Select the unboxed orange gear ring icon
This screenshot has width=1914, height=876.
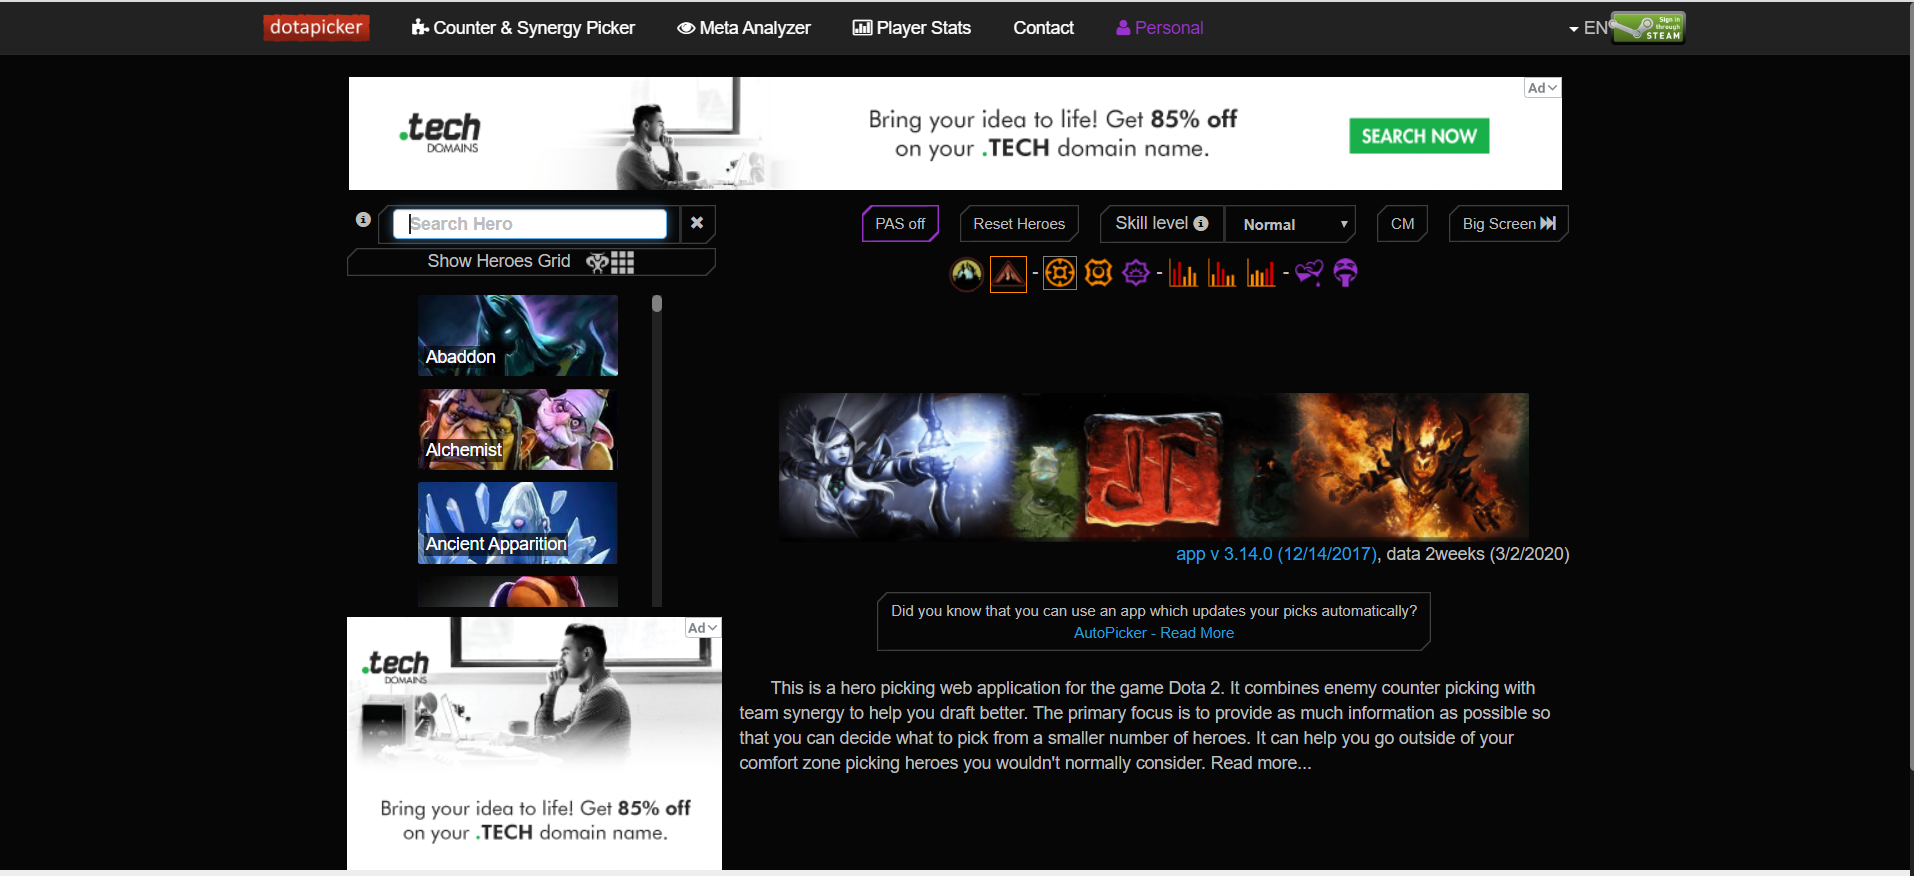(x=1098, y=272)
